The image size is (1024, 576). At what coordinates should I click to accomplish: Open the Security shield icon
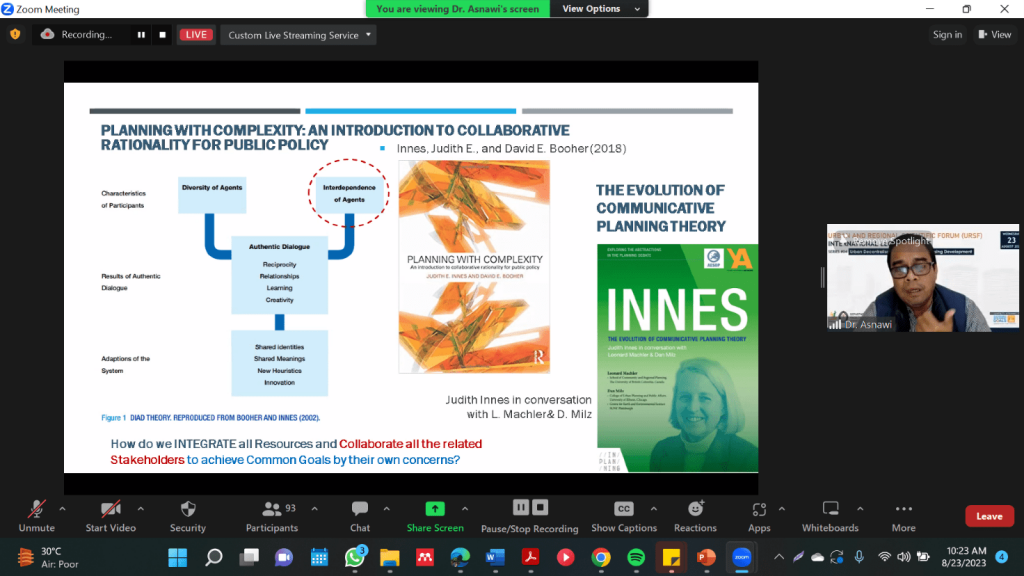pyautogui.click(x=187, y=510)
